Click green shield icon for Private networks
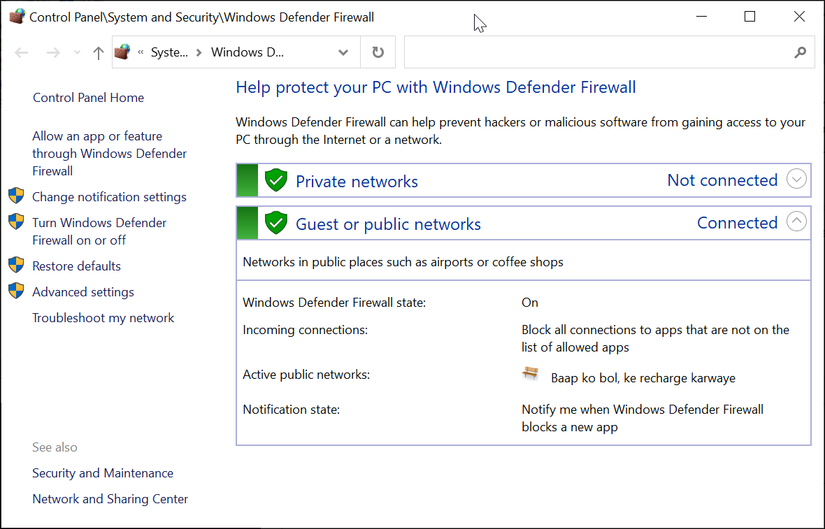This screenshot has width=825, height=529. click(x=276, y=180)
